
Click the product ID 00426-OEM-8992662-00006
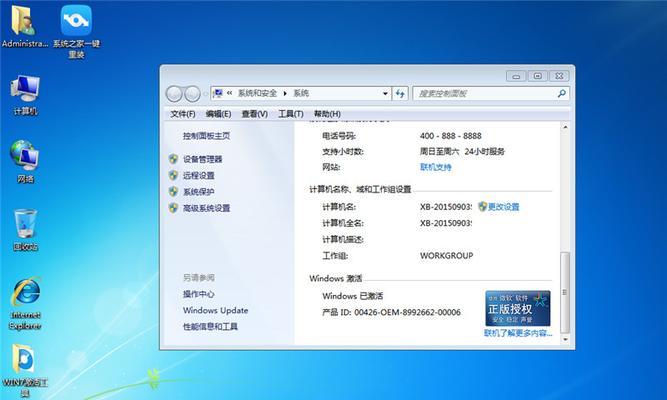[x=407, y=312]
